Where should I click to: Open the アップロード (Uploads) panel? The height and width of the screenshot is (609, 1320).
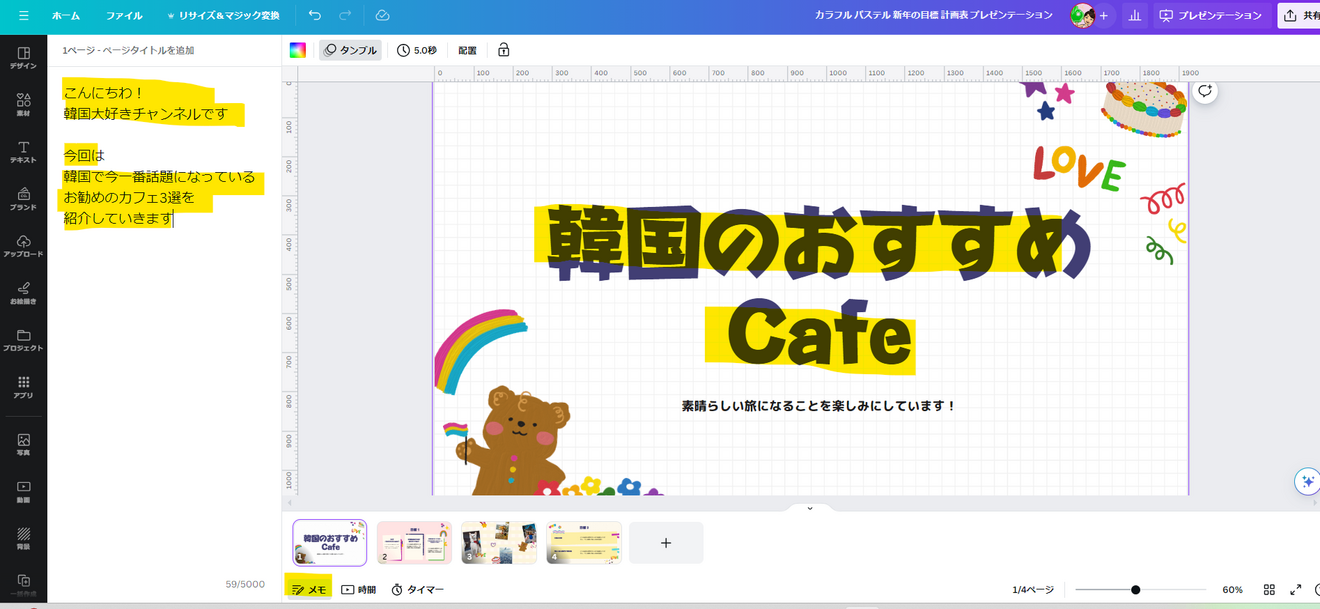pyautogui.click(x=22, y=247)
